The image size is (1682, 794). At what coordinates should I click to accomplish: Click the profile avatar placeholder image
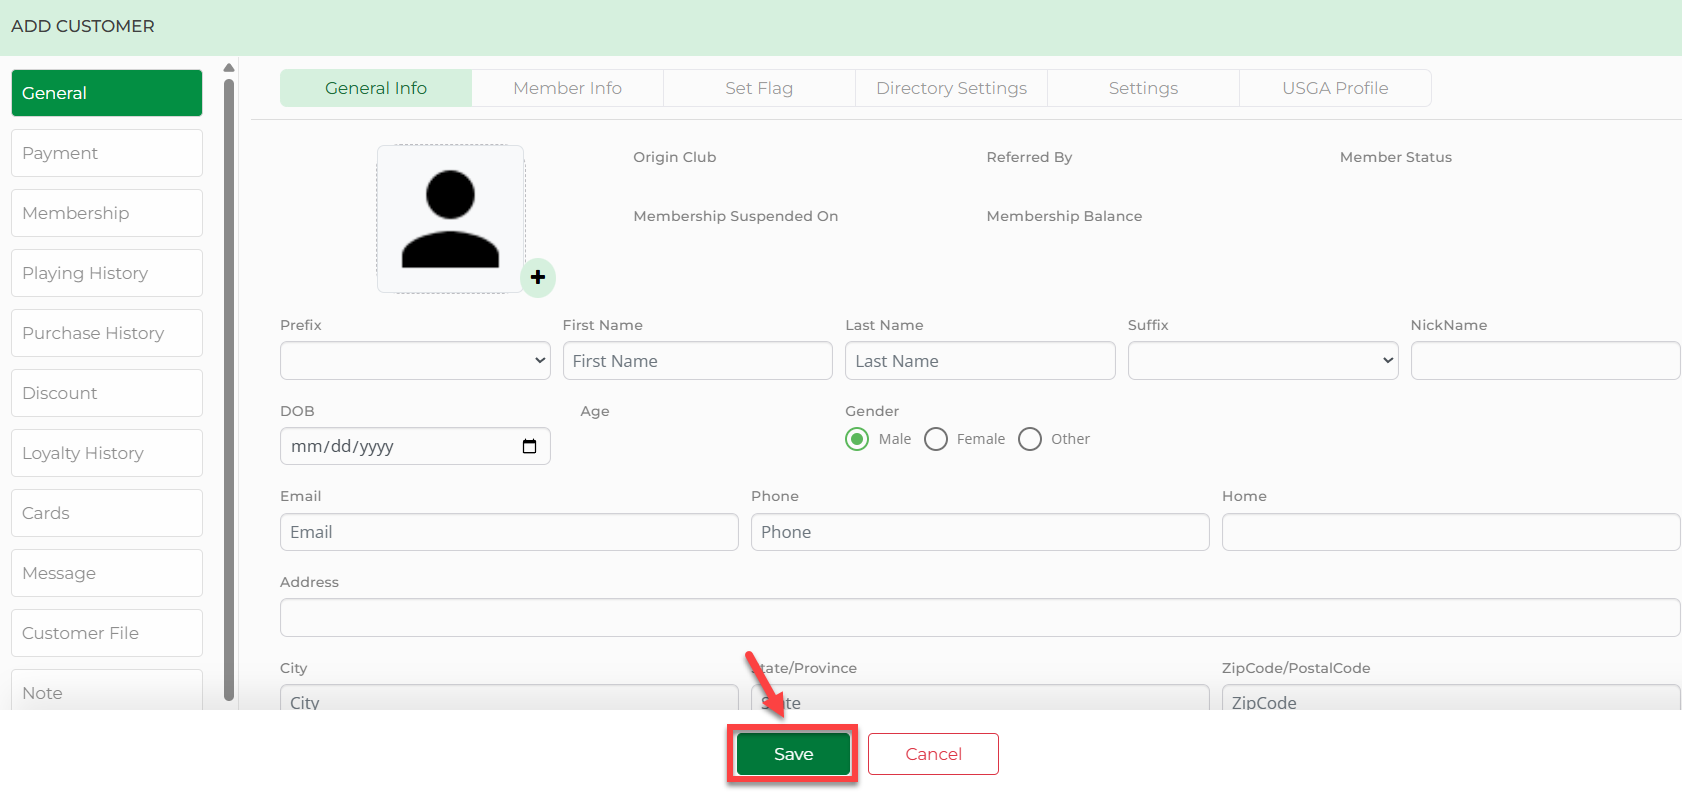click(x=450, y=220)
